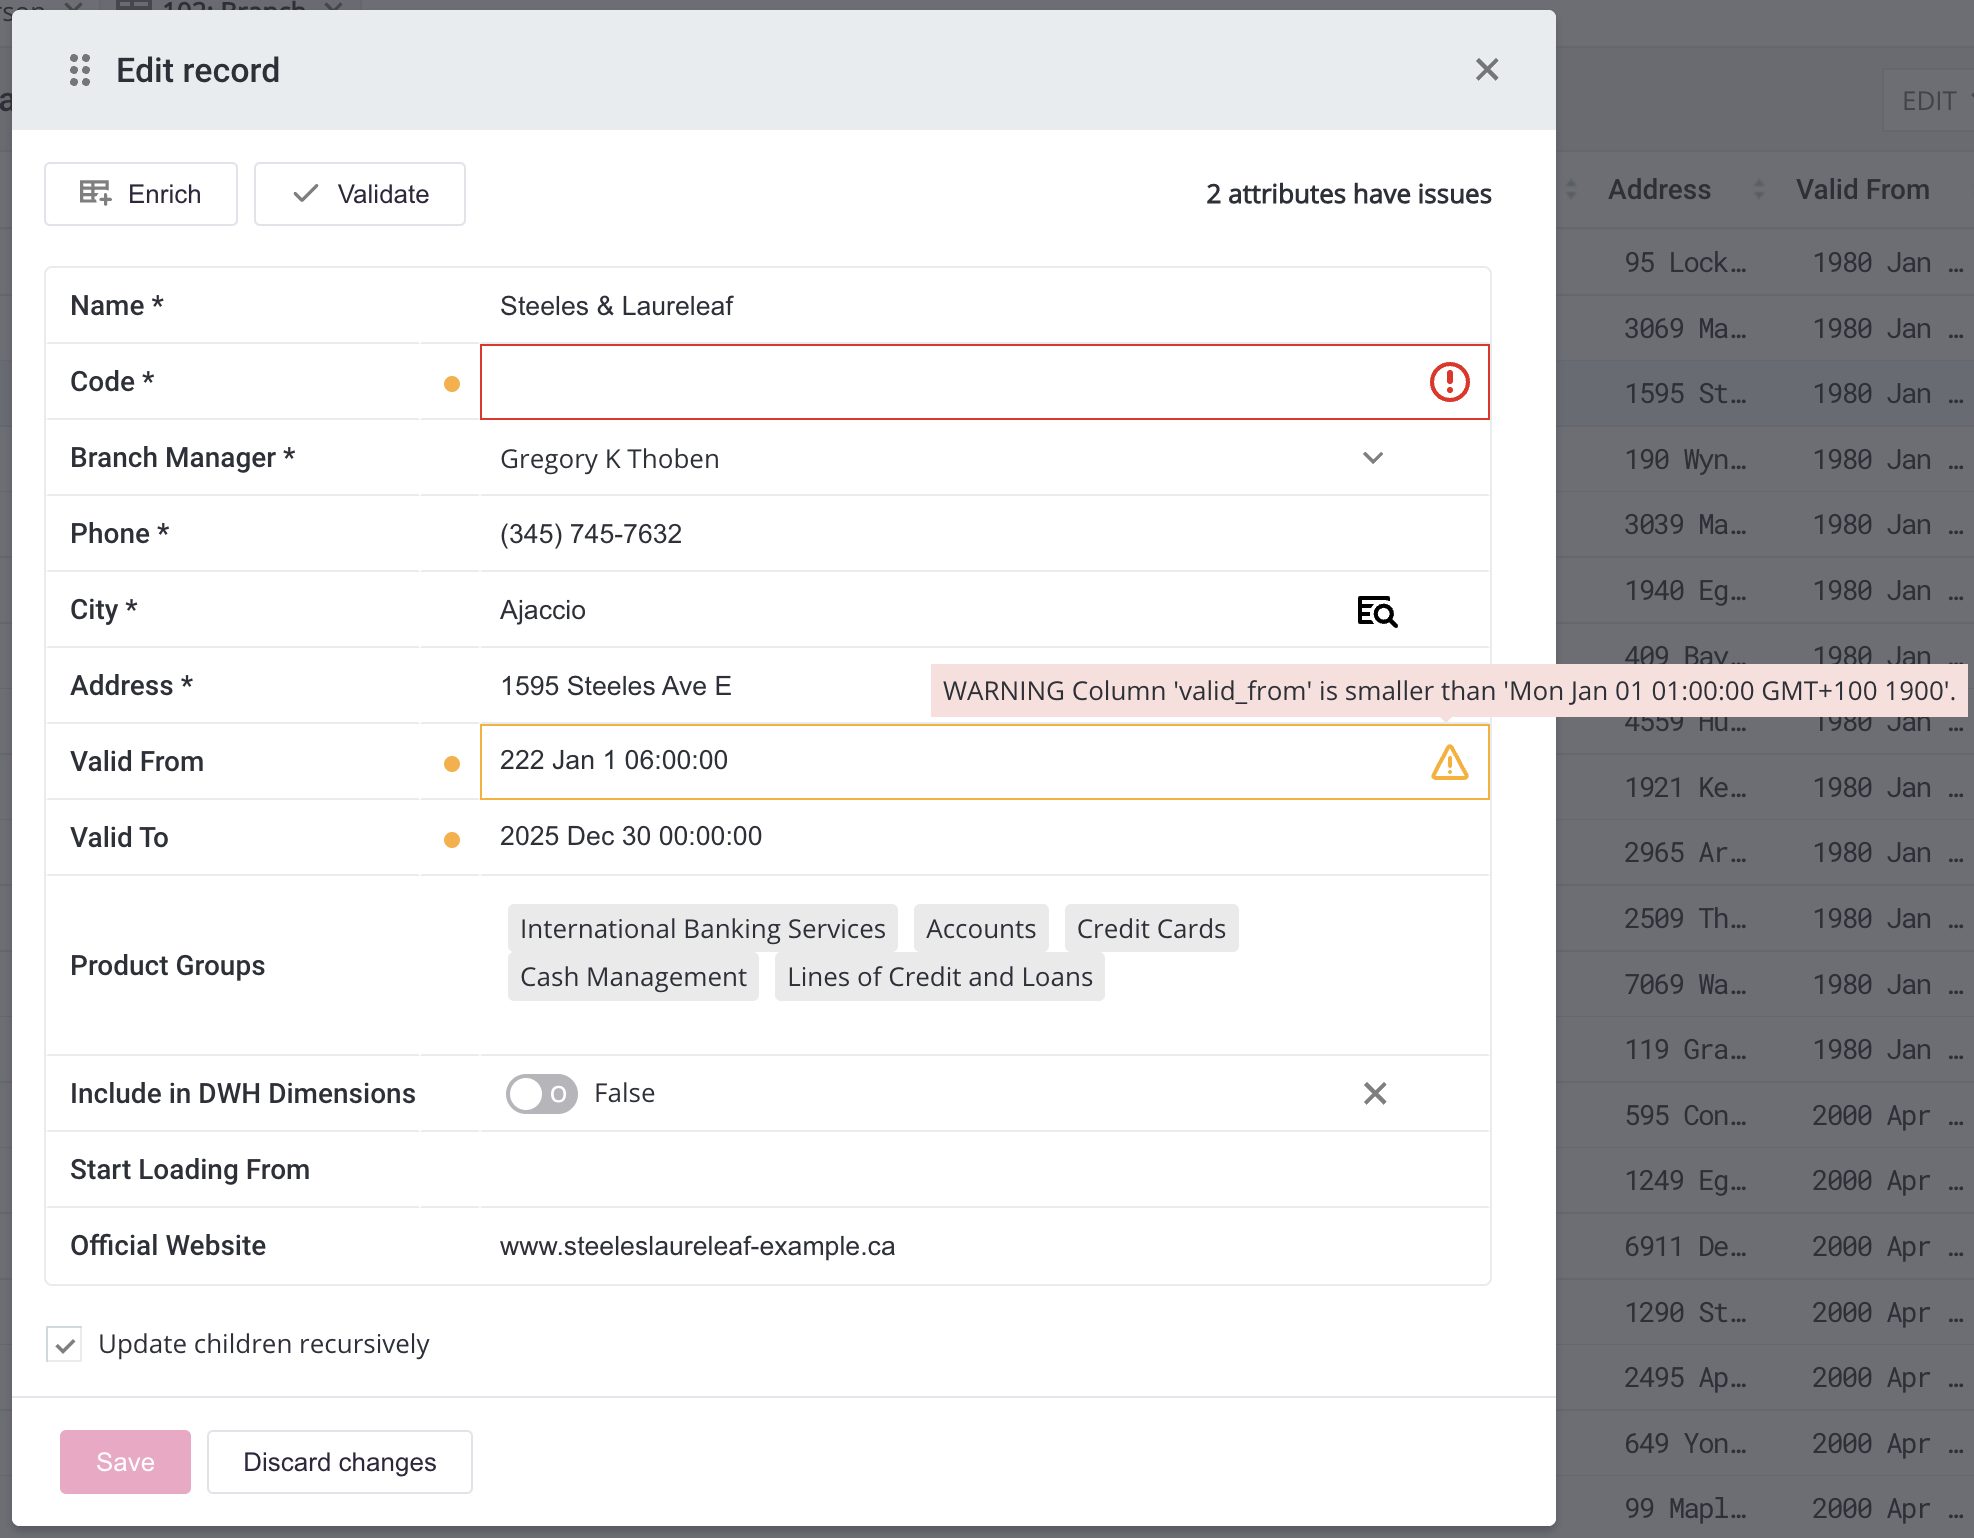1974x1538 pixels.
Task: Click the Official Website value
Action: coord(697,1246)
